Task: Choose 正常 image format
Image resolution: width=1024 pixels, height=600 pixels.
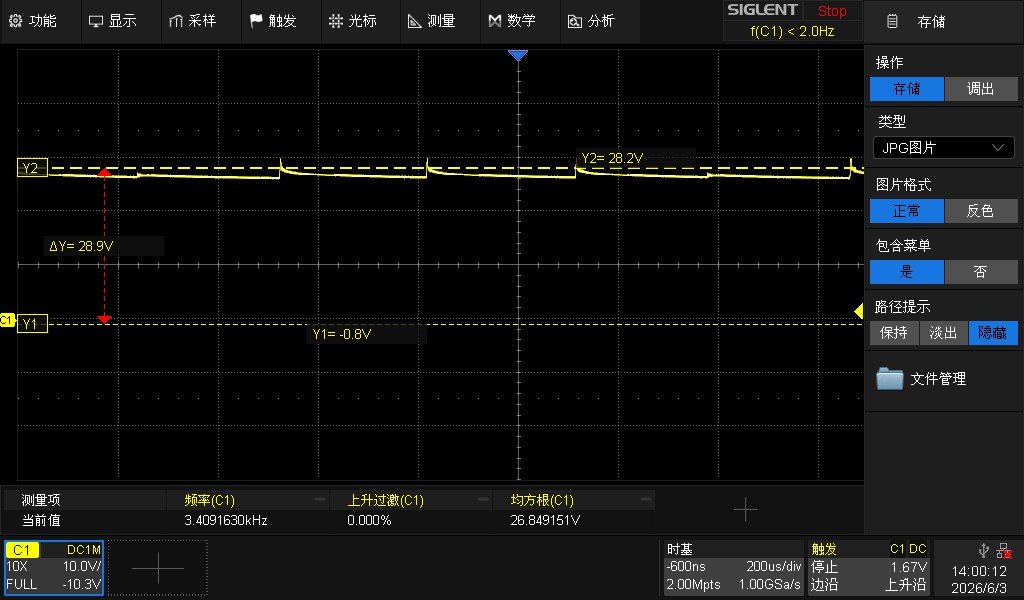Action: point(906,211)
